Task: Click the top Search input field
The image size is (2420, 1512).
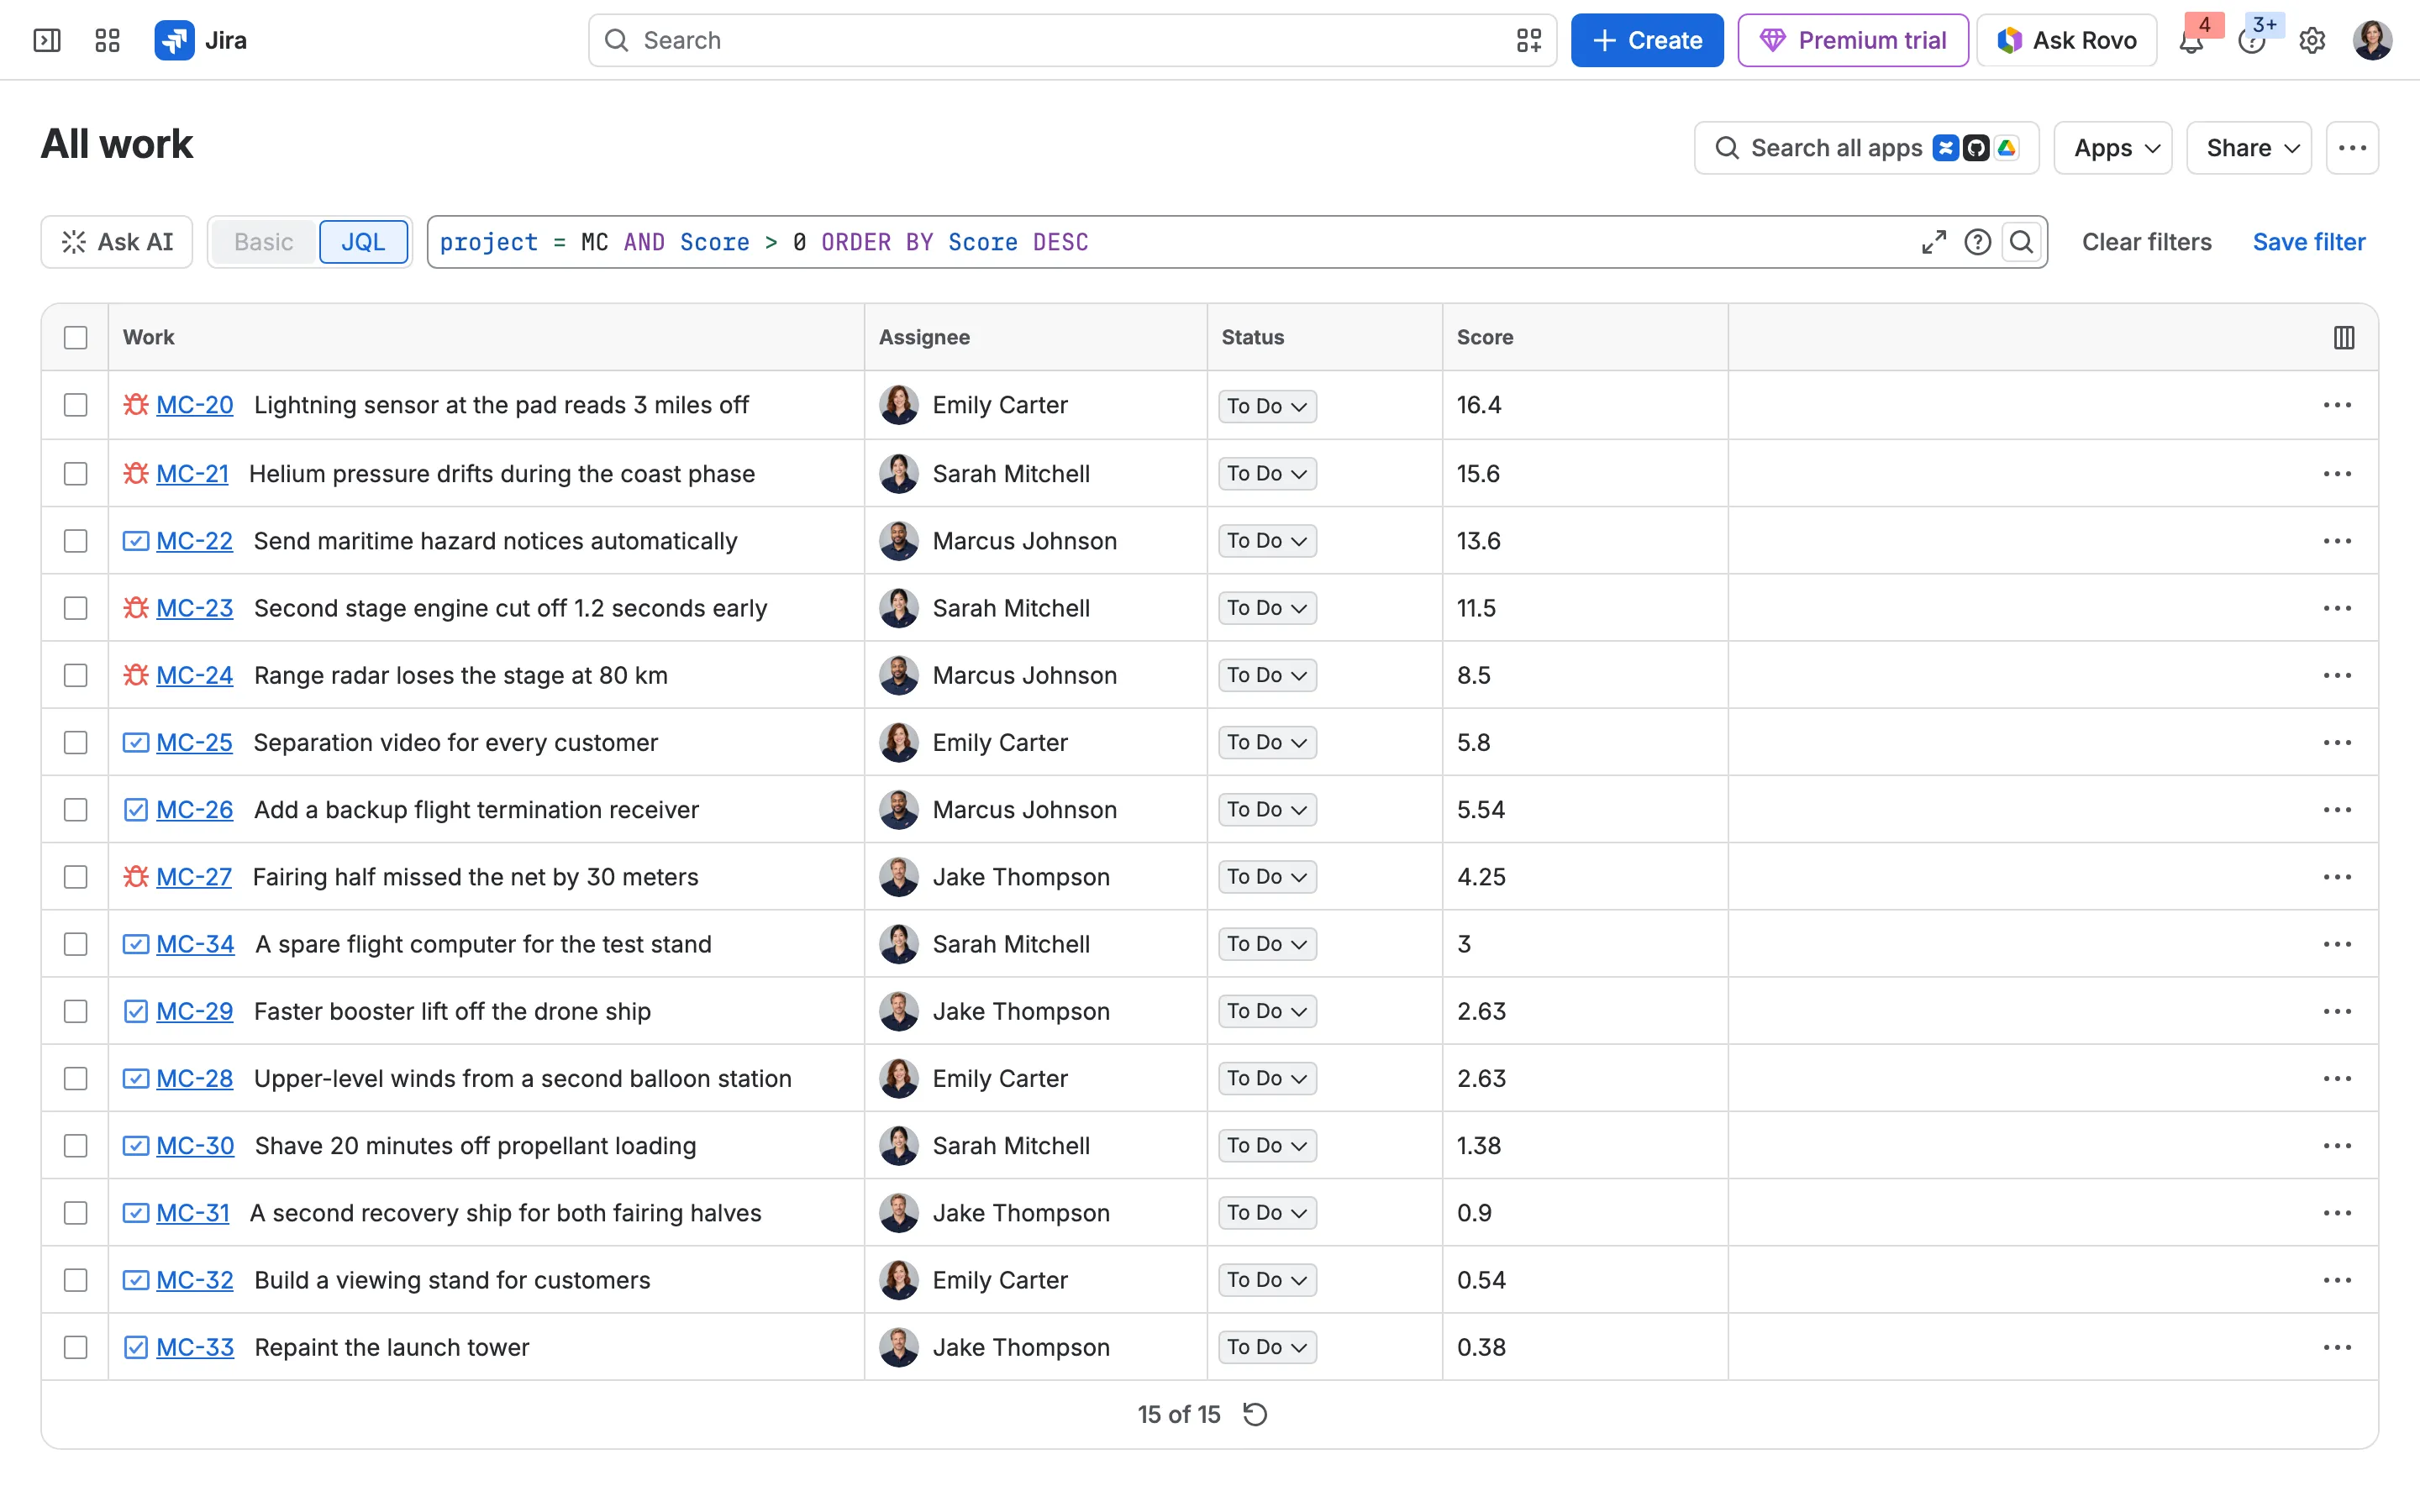Action: coord(1072,40)
